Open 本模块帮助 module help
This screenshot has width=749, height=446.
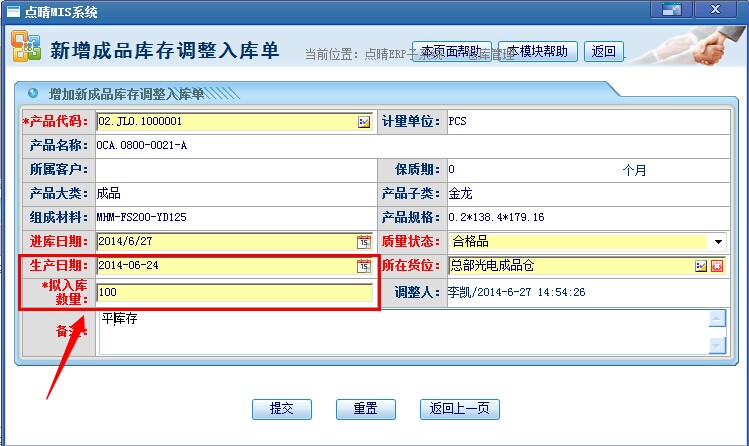point(541,51)
